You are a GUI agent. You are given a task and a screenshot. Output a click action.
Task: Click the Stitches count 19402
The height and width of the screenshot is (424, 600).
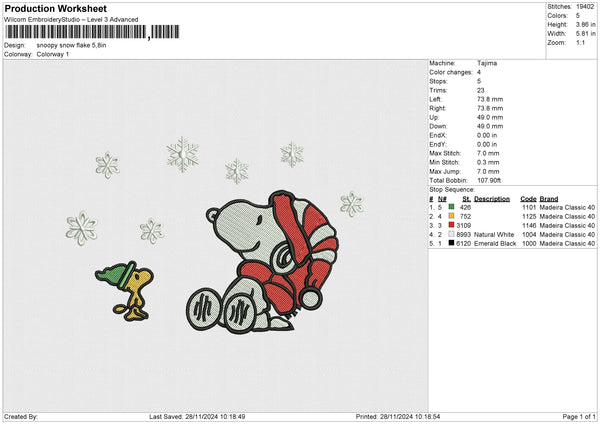pyautogui.click(x=585, y=7)
